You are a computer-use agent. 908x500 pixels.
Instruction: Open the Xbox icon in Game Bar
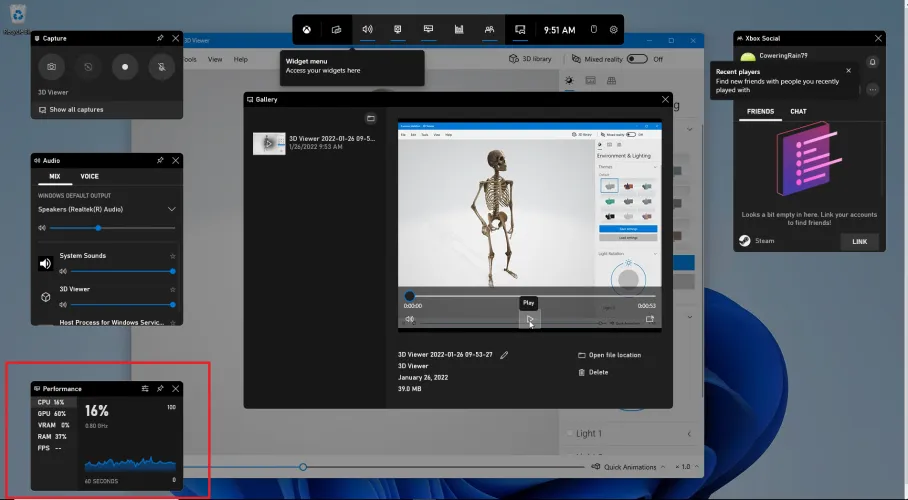[x=308, y=30]
